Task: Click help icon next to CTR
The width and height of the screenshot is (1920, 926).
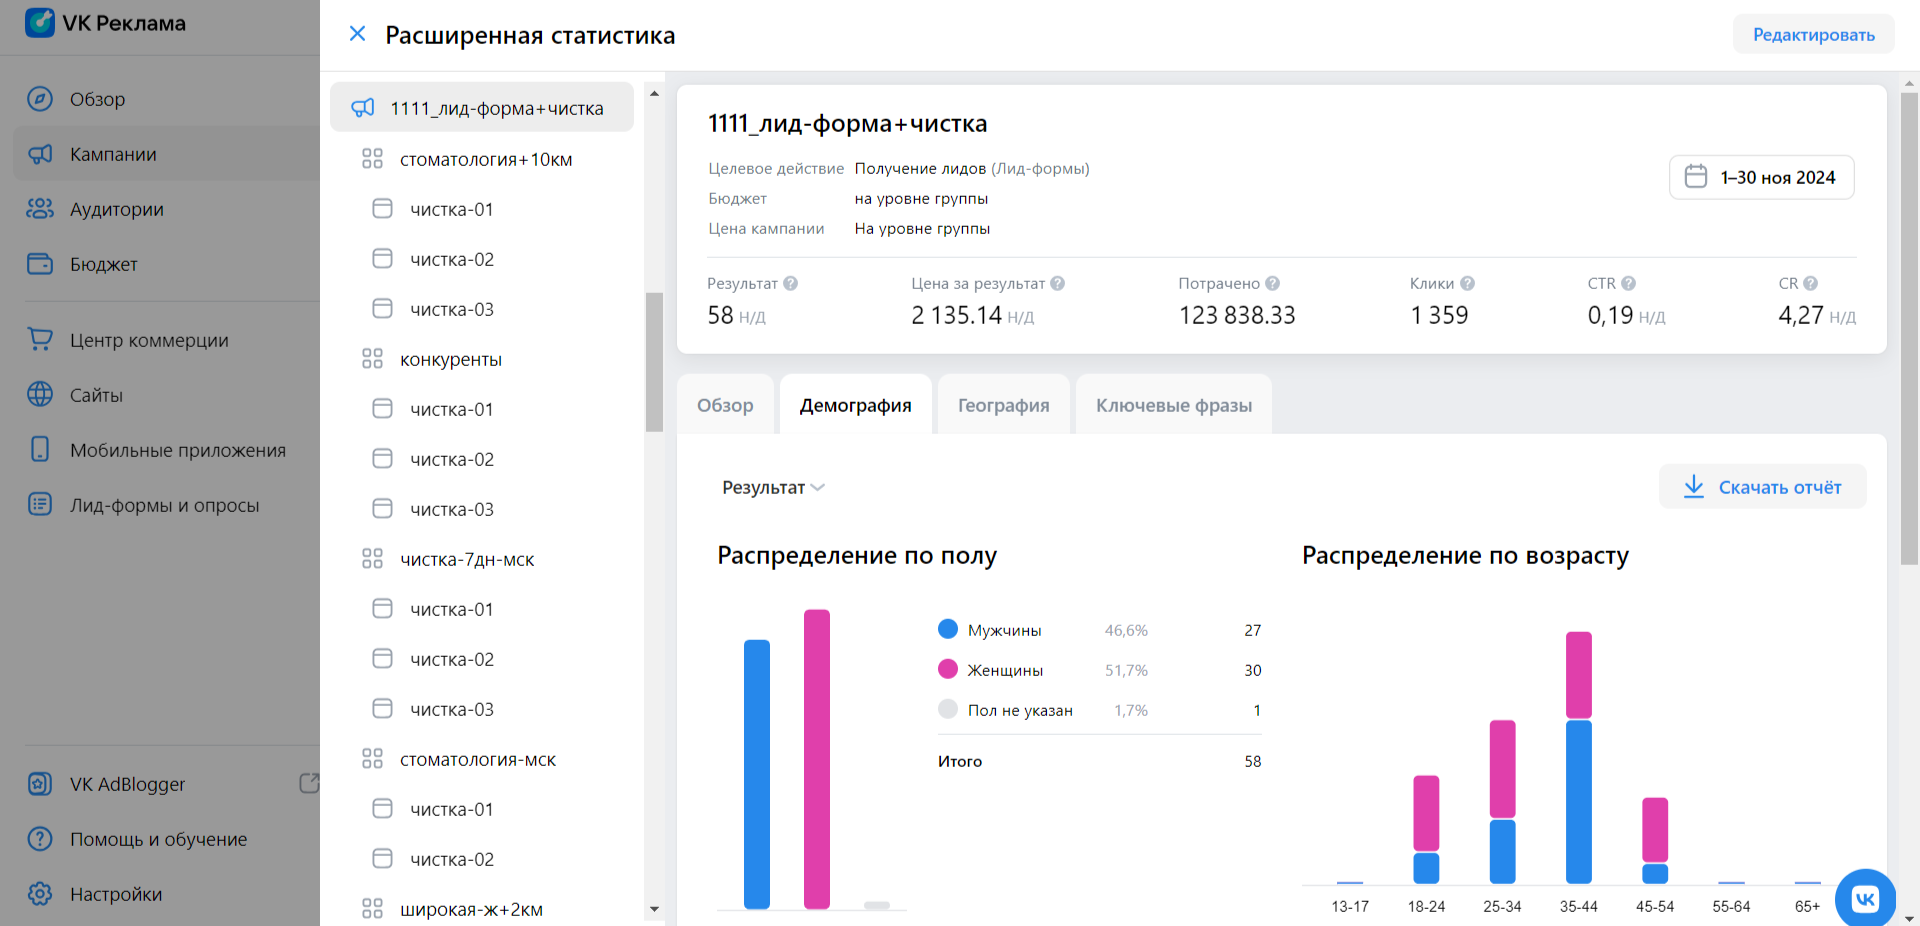Action: 1629,283
